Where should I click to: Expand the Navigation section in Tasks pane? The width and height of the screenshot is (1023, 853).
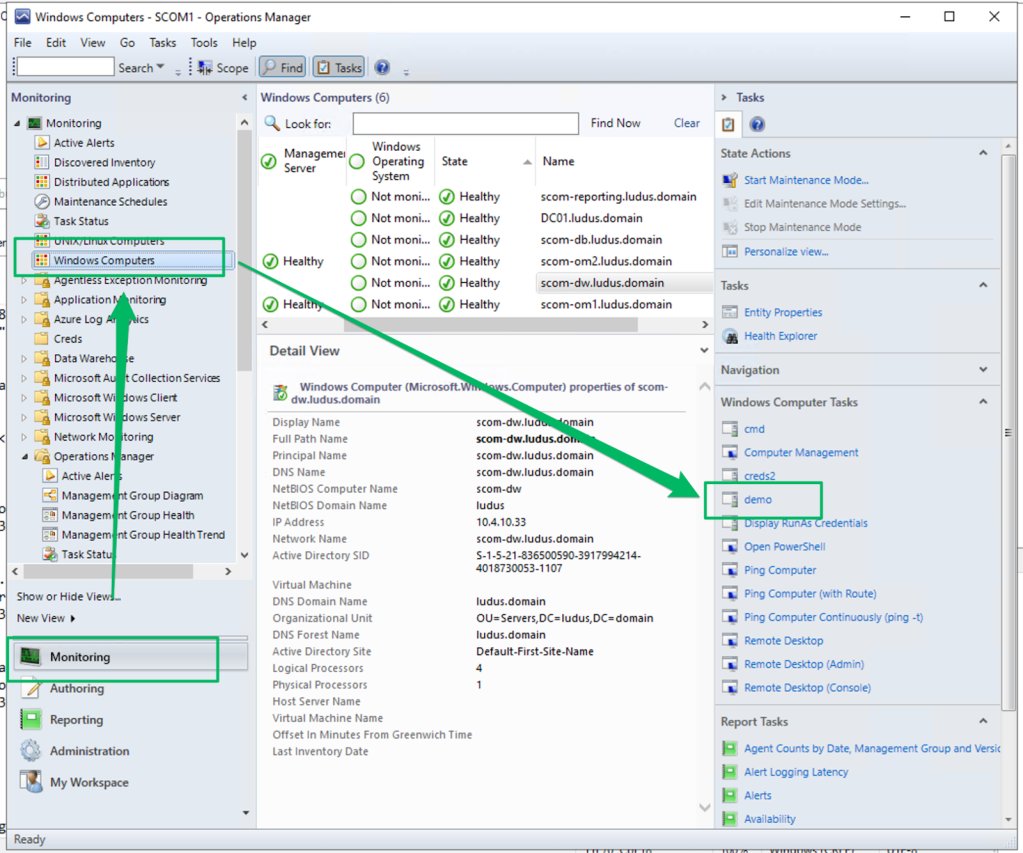coord(983,370)
